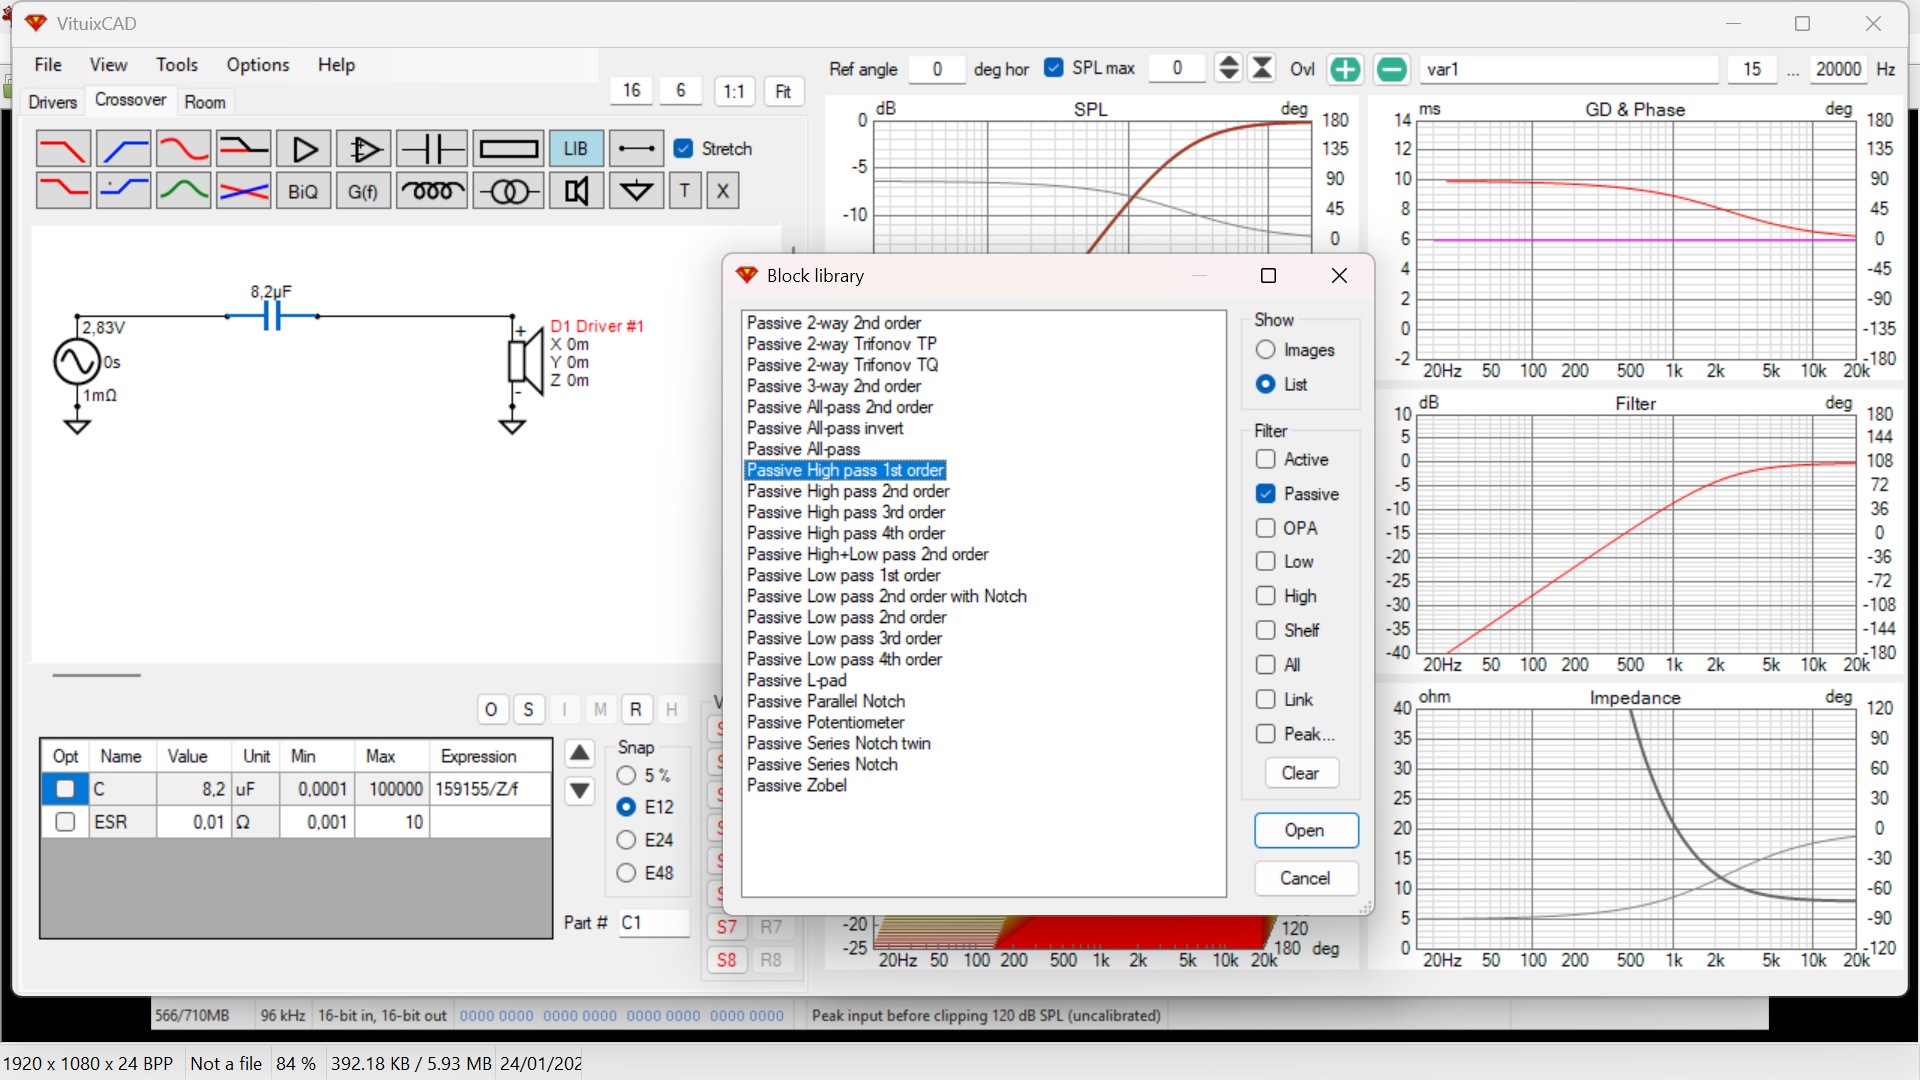Switch to the Drivers tab
The width and height of the screenshot is (1920, 1080).
click(x=53, y=102)
